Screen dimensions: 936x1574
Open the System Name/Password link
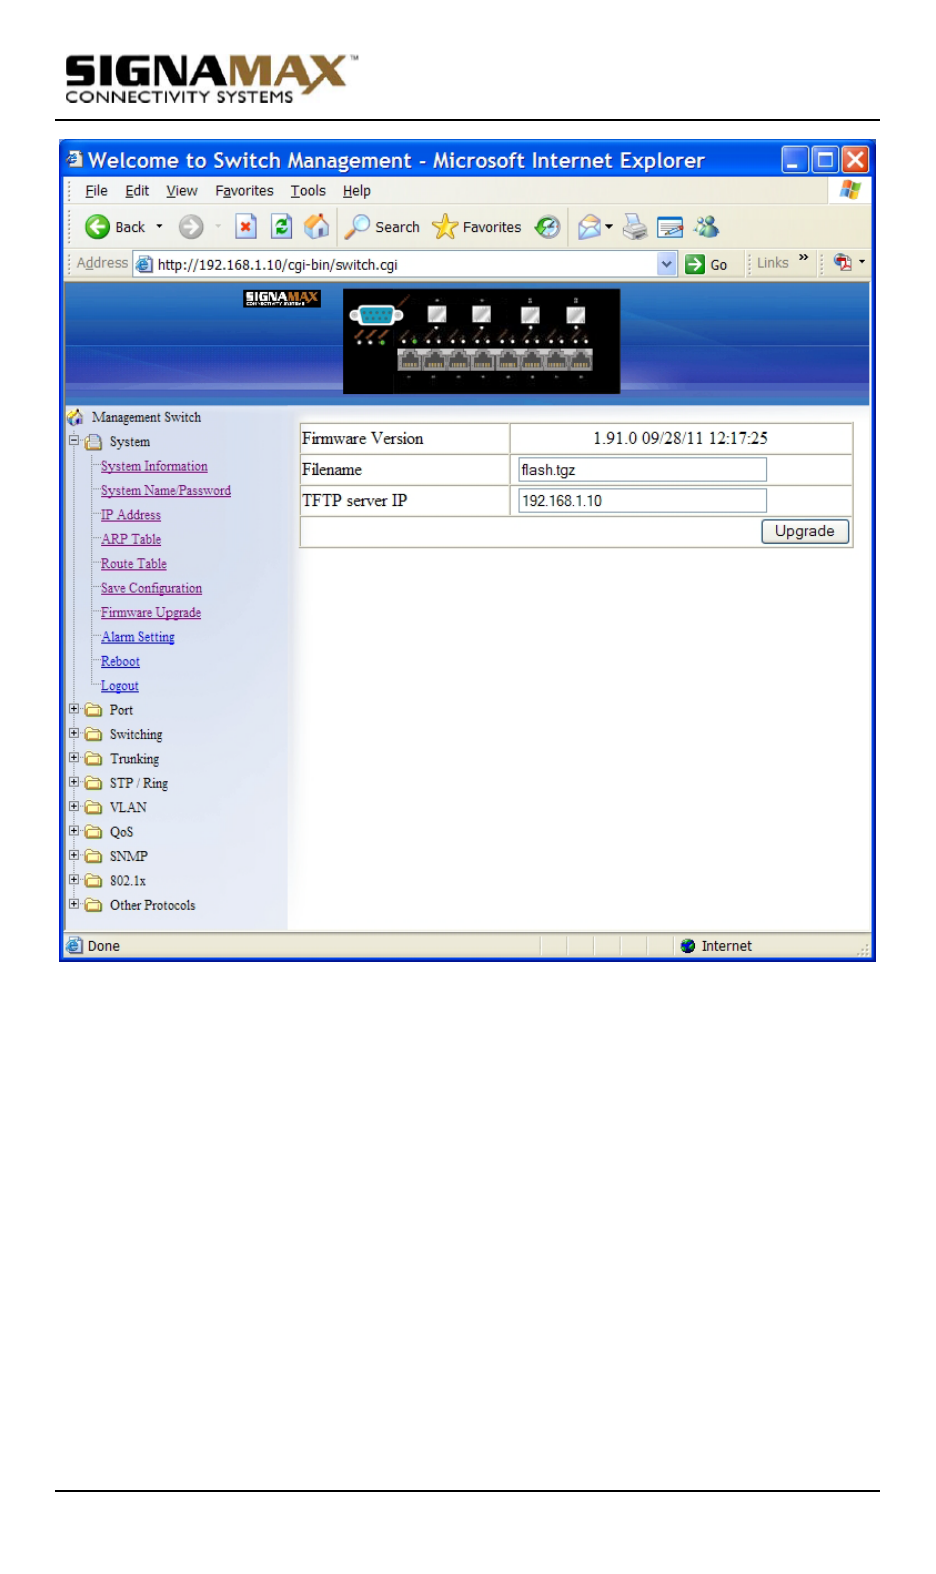click(166, 490)
